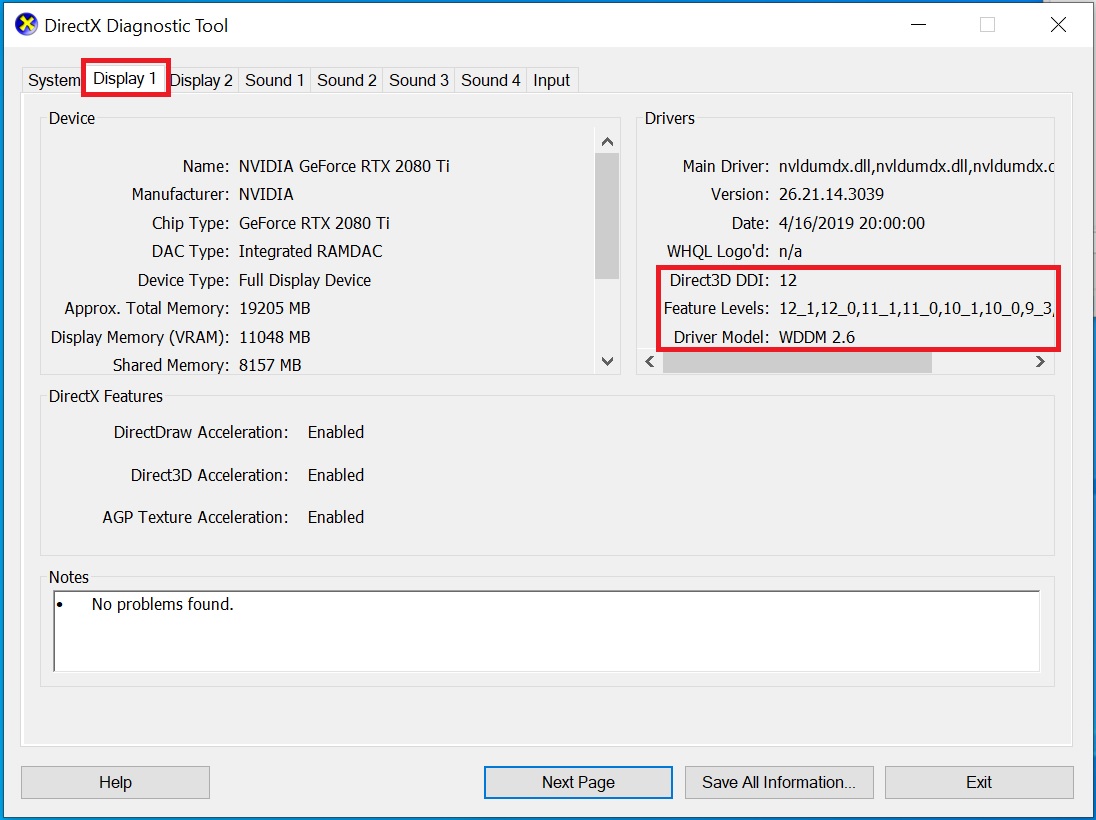Click DirectDraw Acceleration 'Enabled' value

tap(336, 432)
